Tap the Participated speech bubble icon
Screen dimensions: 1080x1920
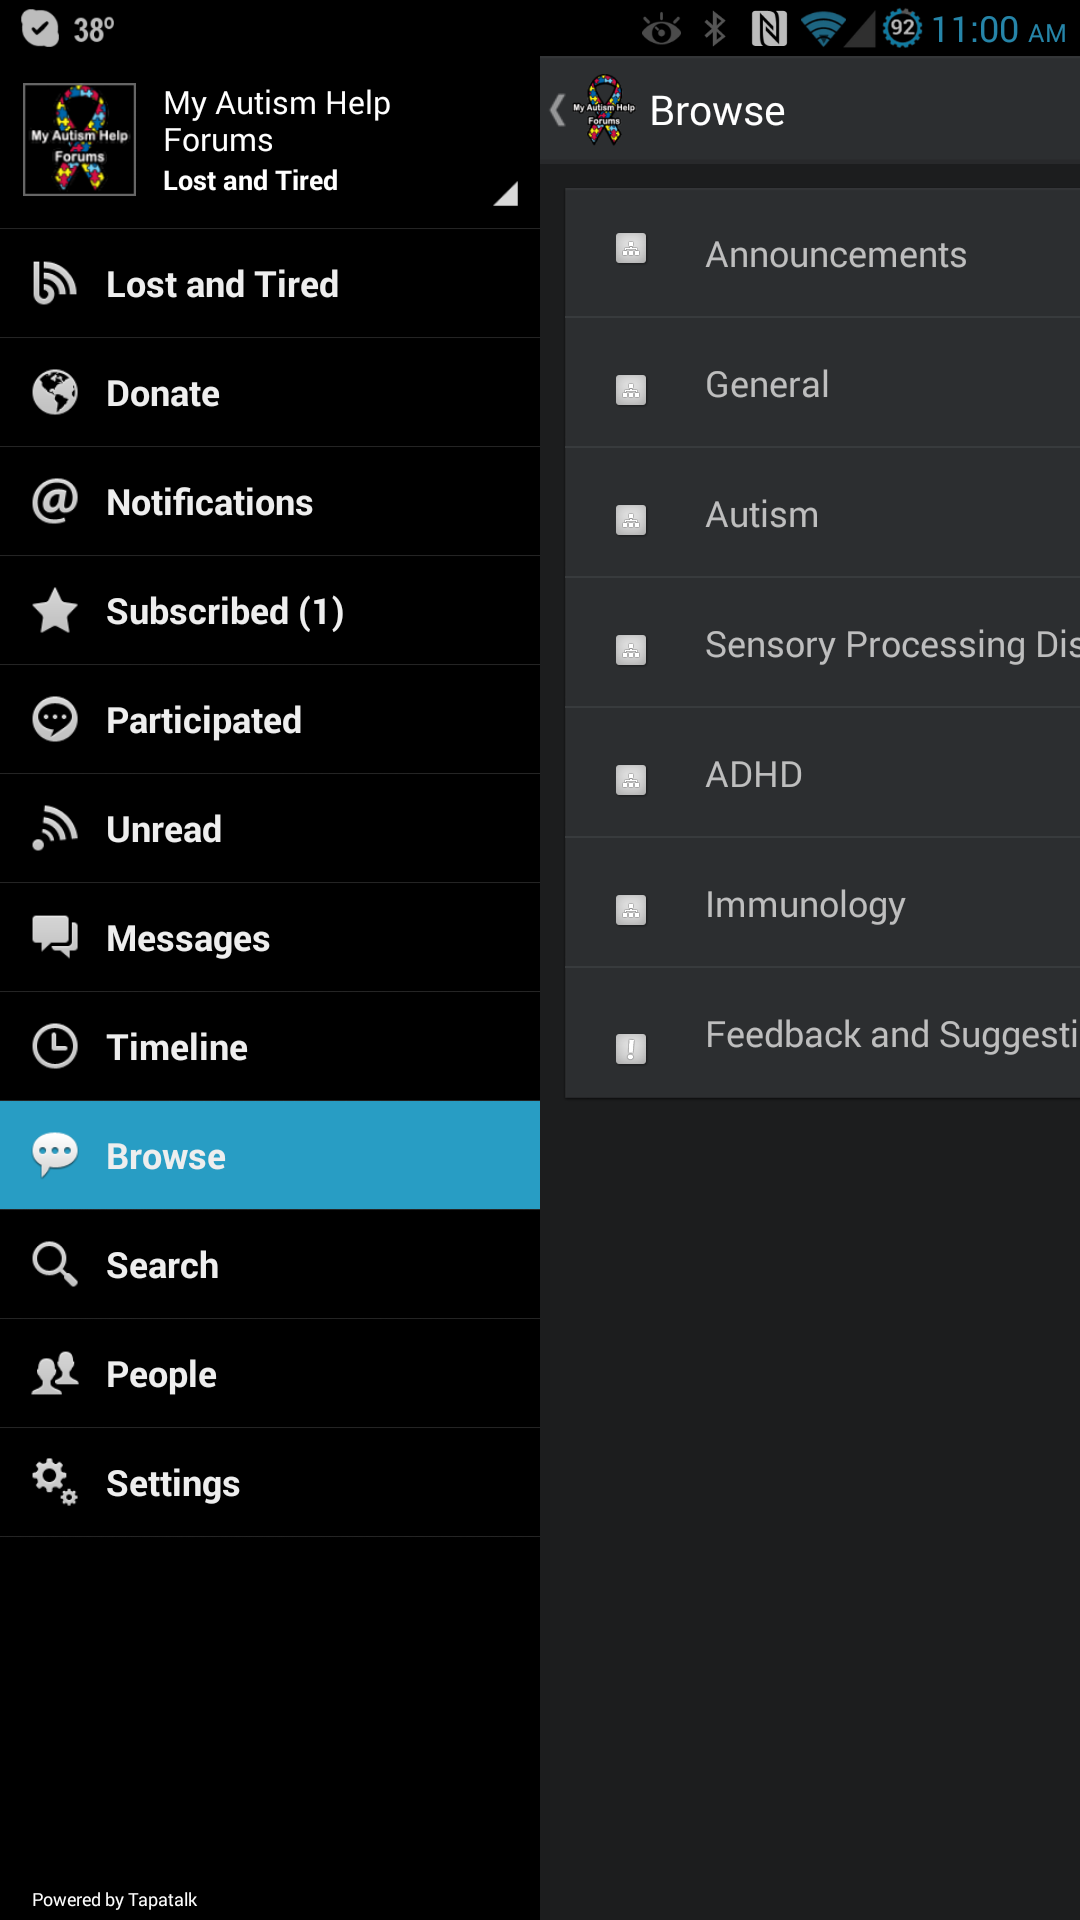(x=54, y=719)
